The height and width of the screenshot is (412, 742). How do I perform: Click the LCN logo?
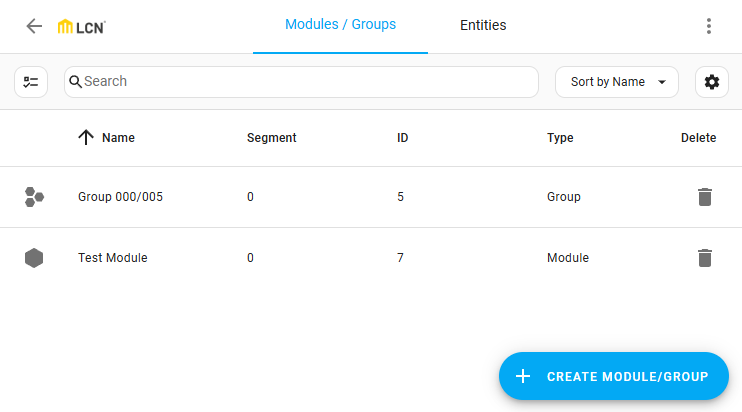pos(82,27)
